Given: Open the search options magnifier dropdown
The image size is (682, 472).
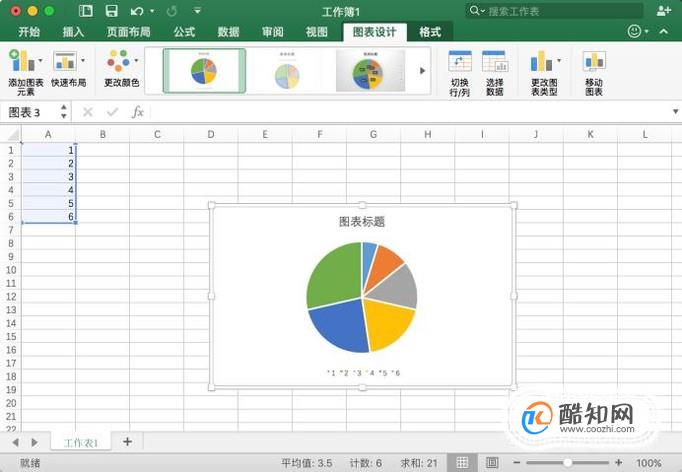Looking at the screenshot, I should 477,10.
